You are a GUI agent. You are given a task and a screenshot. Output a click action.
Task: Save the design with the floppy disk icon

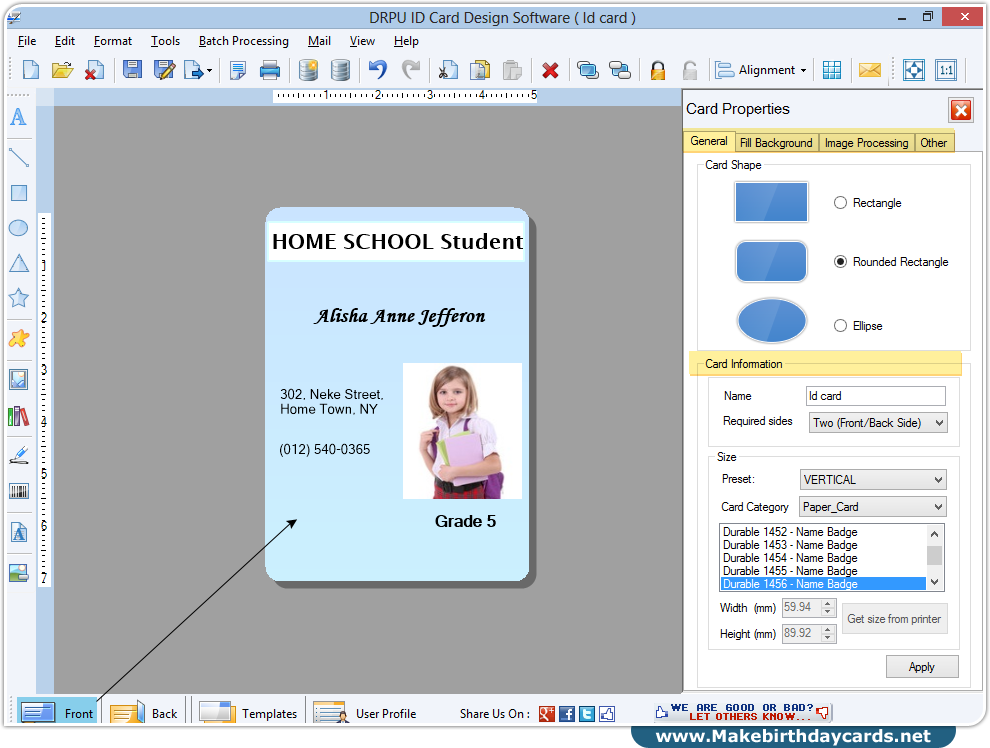132,69
